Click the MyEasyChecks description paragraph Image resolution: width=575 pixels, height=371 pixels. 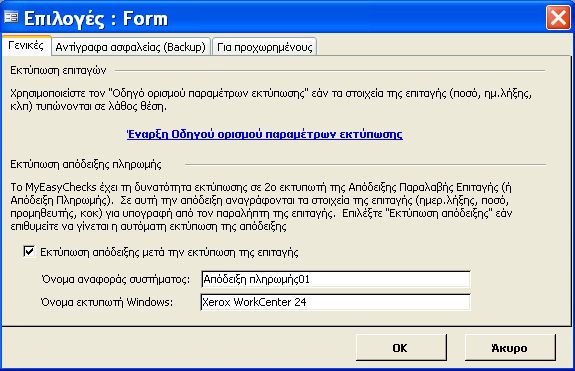pos(261,207)
